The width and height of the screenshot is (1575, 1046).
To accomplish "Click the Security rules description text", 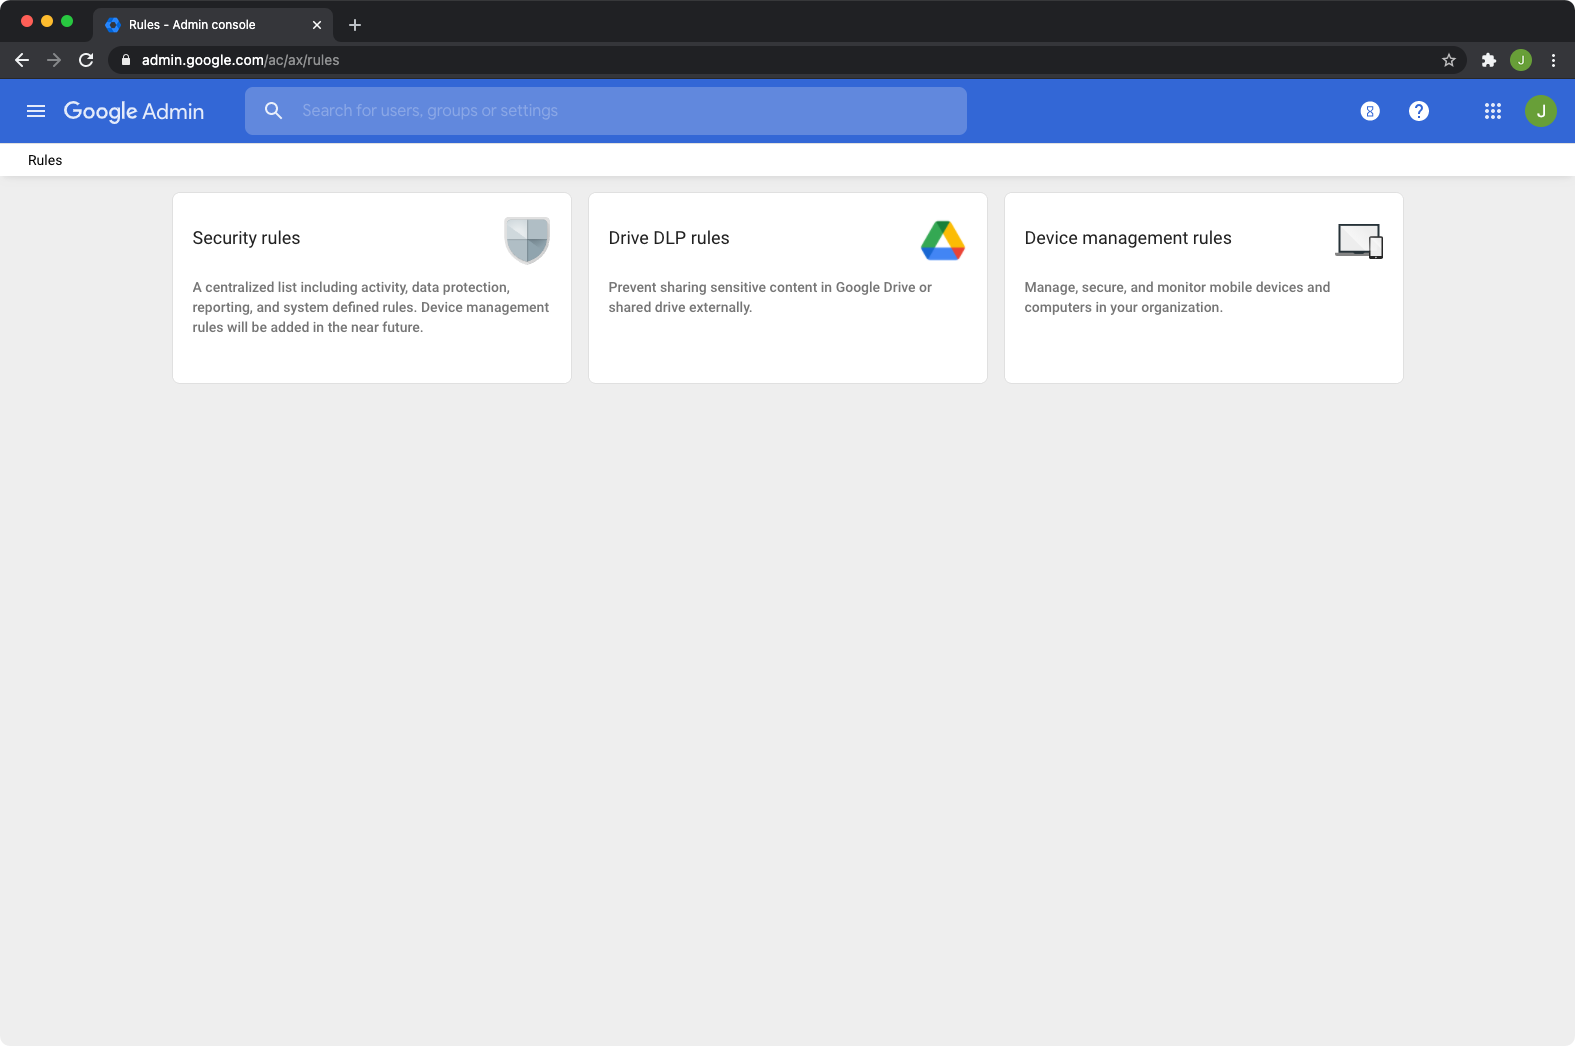I will [x=371, y=307].
